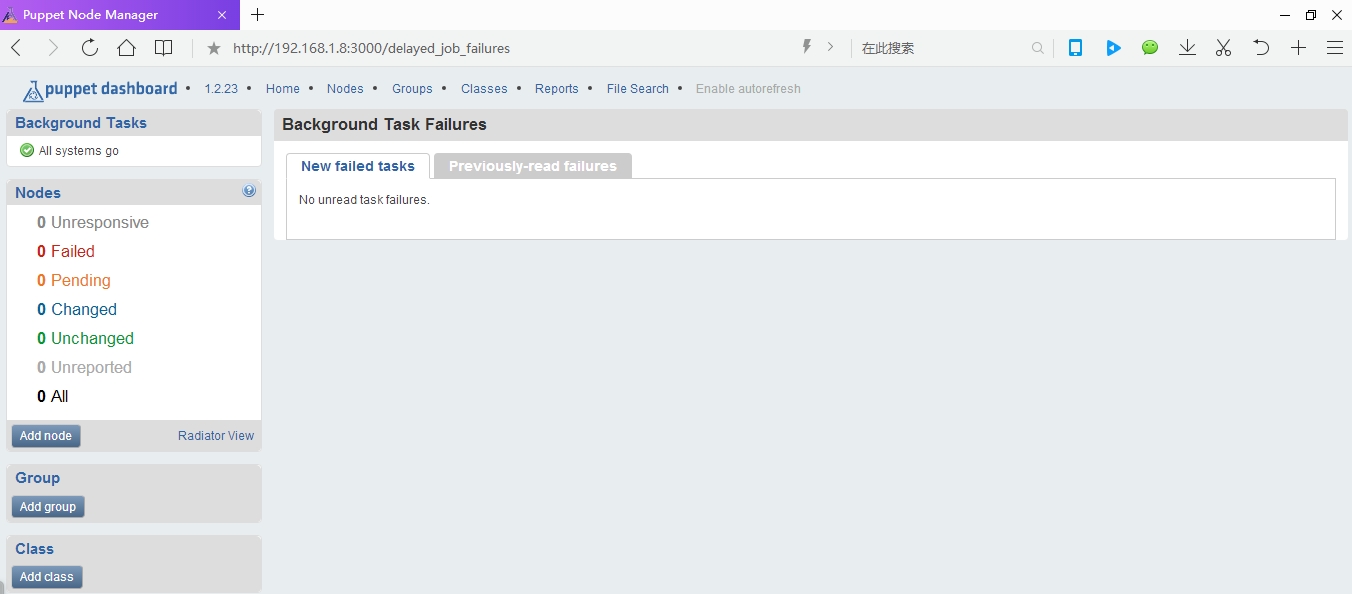Image resolution: width=1352 pixels, height=594 pixels.
Task: Open the Reports navigation link
Action: [x=557, y=89]
